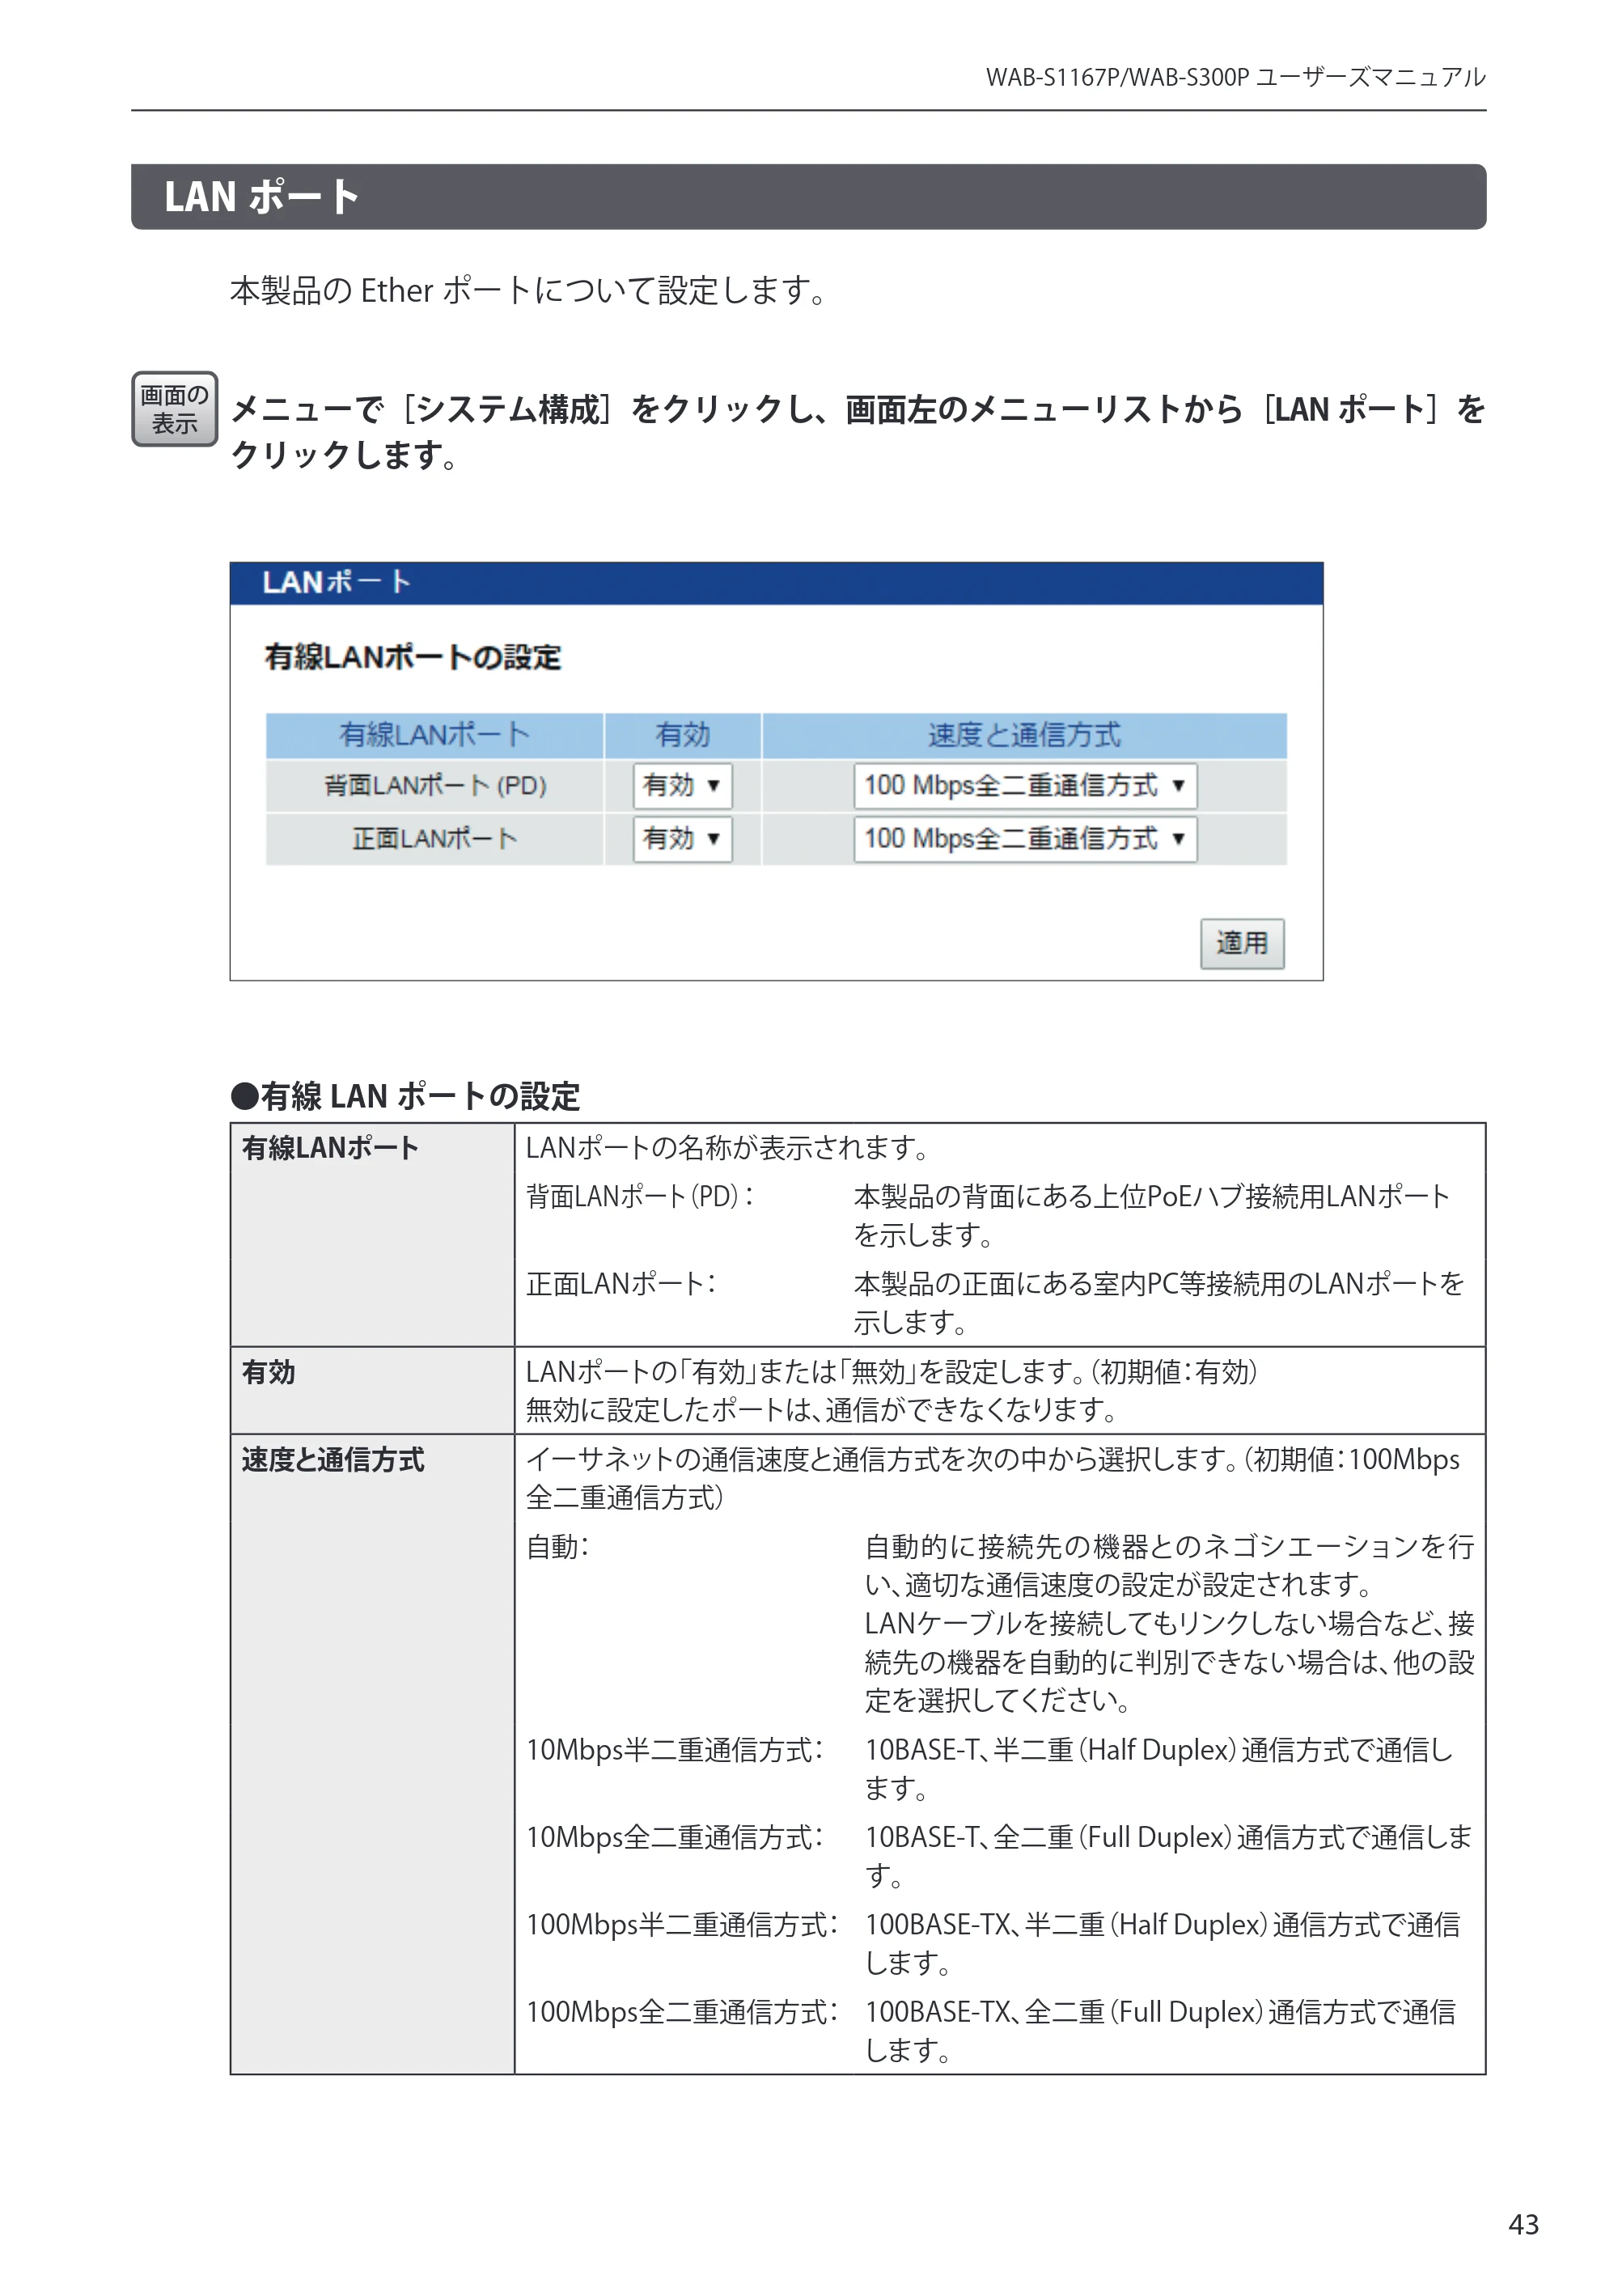
Task: Click the 10Mbps全二重通信方式: label
Action: pos(675,1837)
